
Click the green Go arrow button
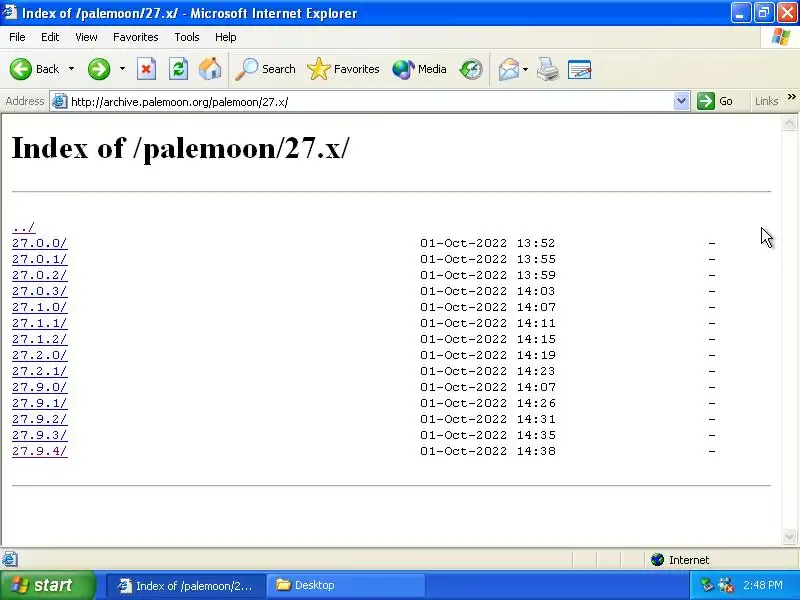point(706,101)
